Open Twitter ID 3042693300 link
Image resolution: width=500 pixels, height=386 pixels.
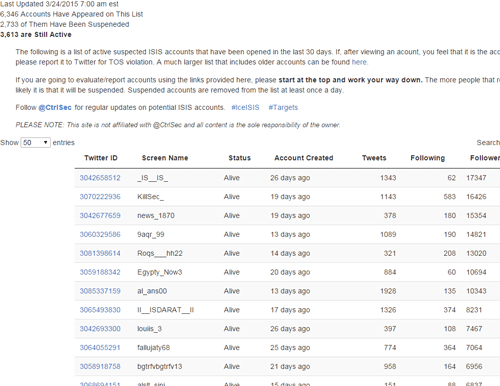[x=100, y=329]
